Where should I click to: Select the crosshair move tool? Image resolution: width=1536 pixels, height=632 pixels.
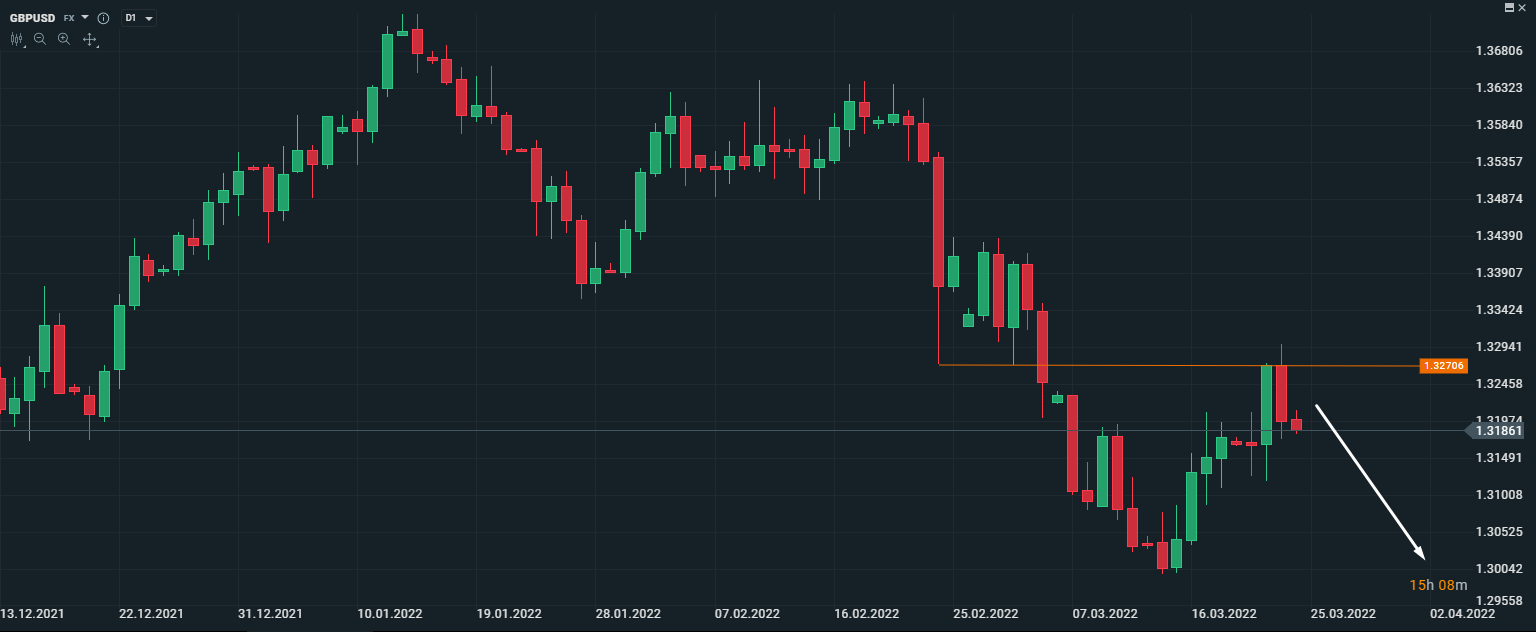(89, 39)
